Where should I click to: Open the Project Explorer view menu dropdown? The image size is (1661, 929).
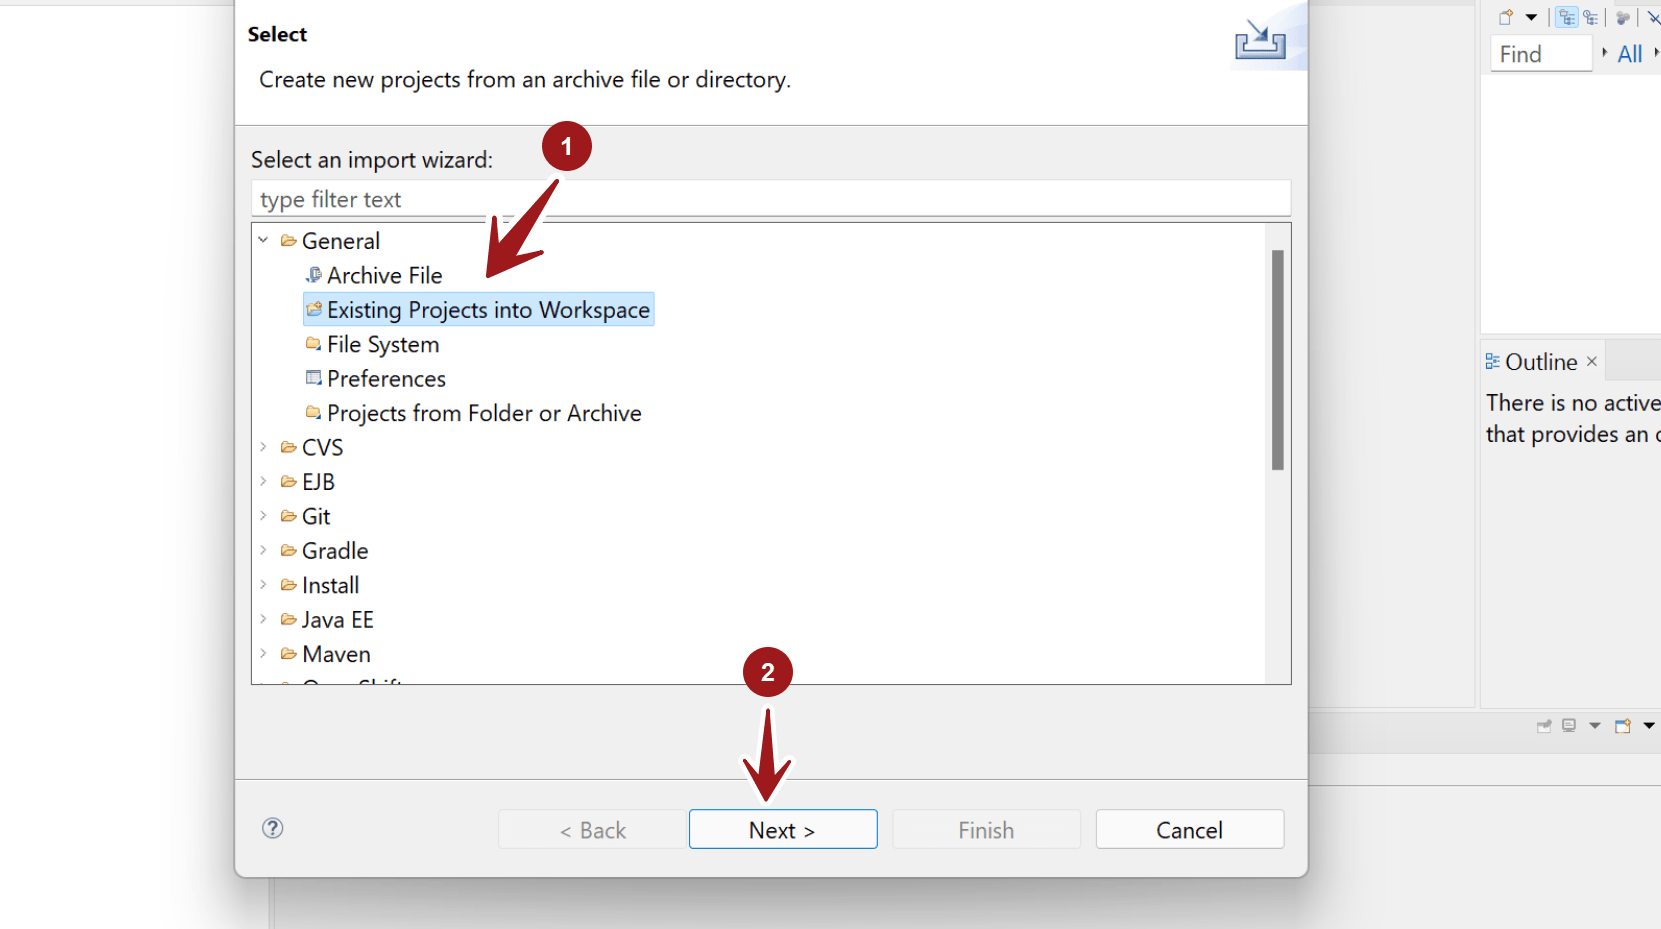click(1532, 17)
